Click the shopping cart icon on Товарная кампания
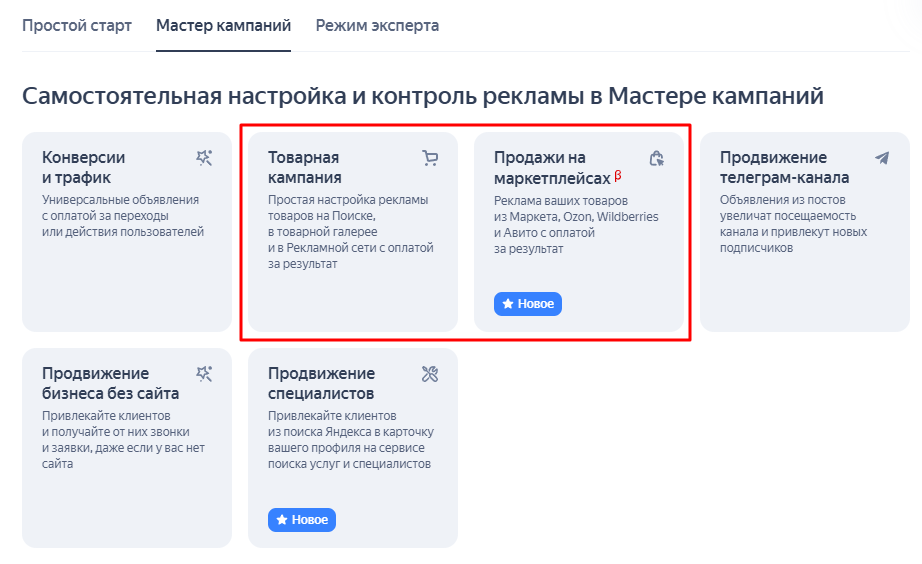The width and height of the screenshot is (922, 564). pos(430,158)
